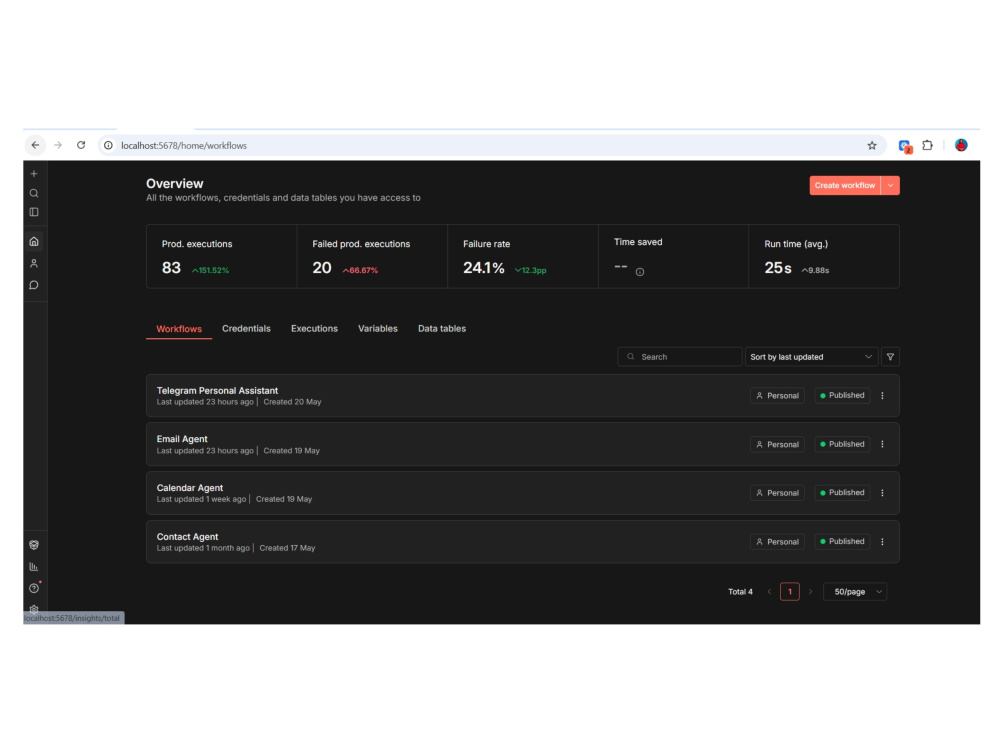Viewport: 1000px width, 750px height.
Task: Open actions menu for Email Agent
Action: coord(883,444)
